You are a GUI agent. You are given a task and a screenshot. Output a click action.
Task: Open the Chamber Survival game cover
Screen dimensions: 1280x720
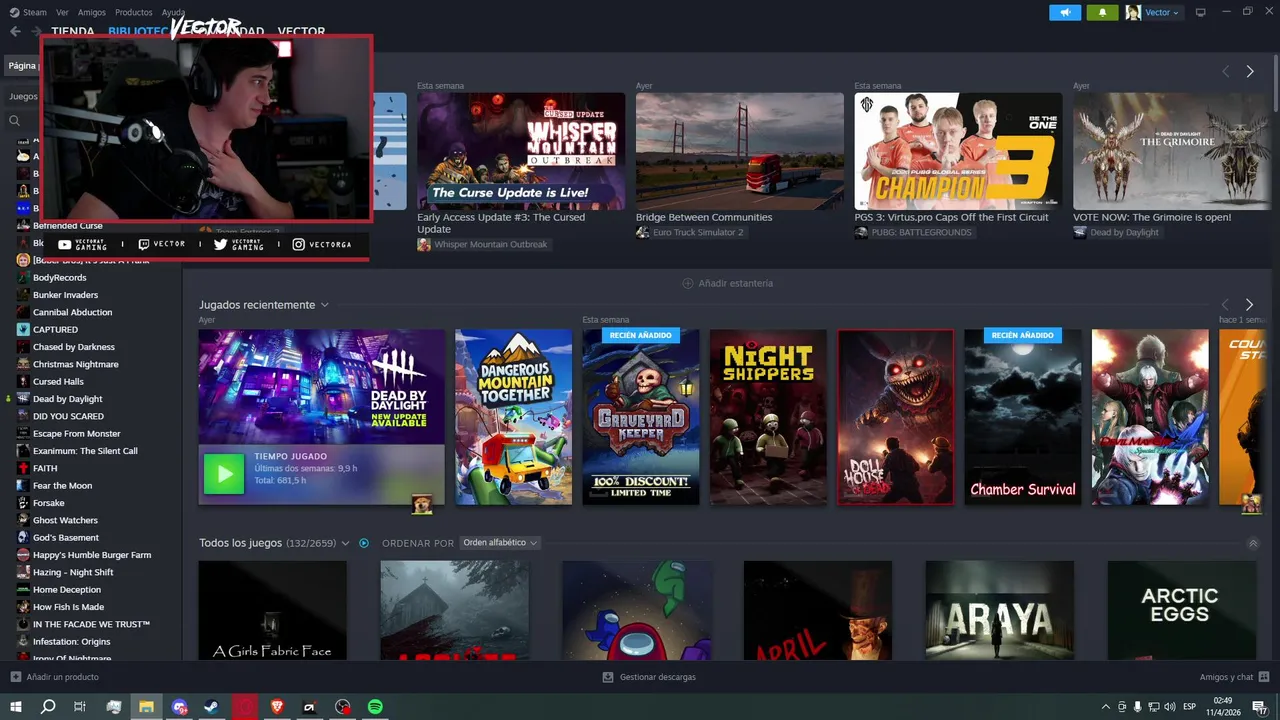[1023, 417]
